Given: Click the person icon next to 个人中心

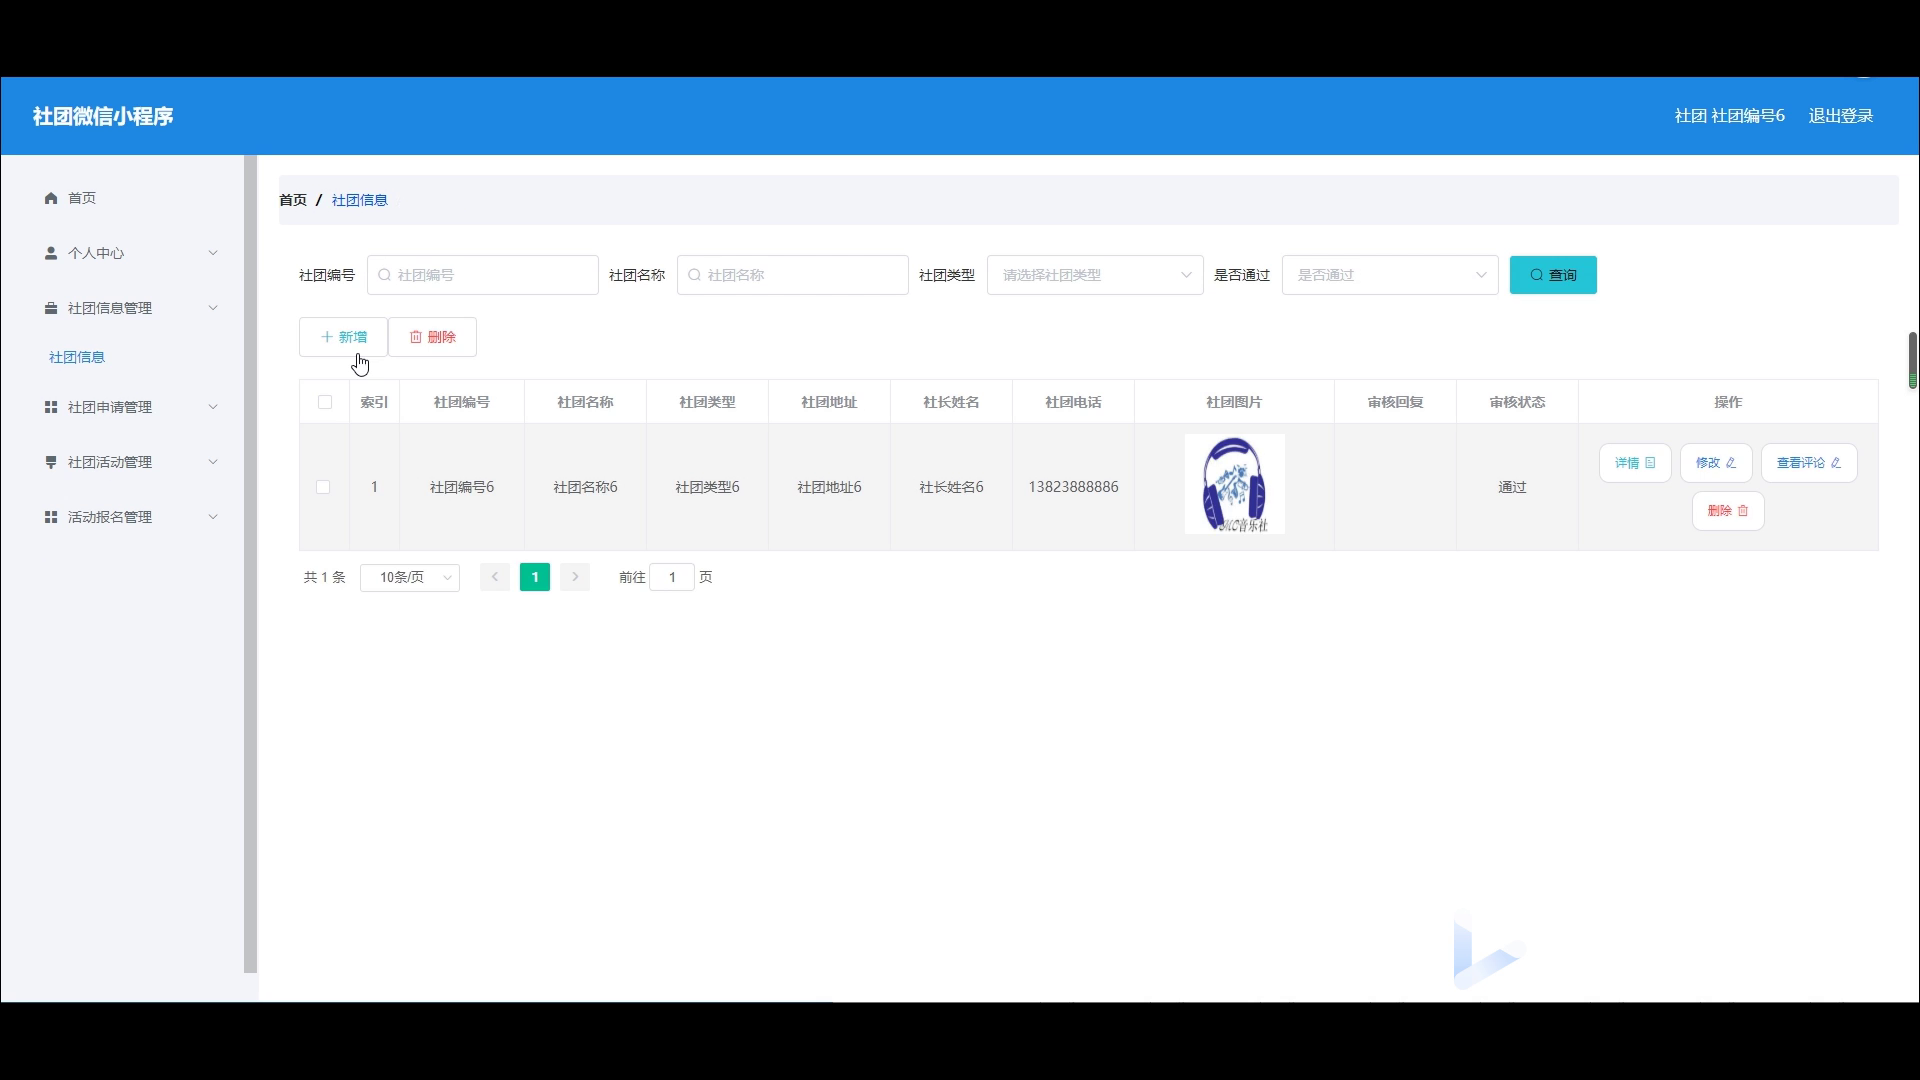Looking at the screenshot, I should (x=51, y=253).
